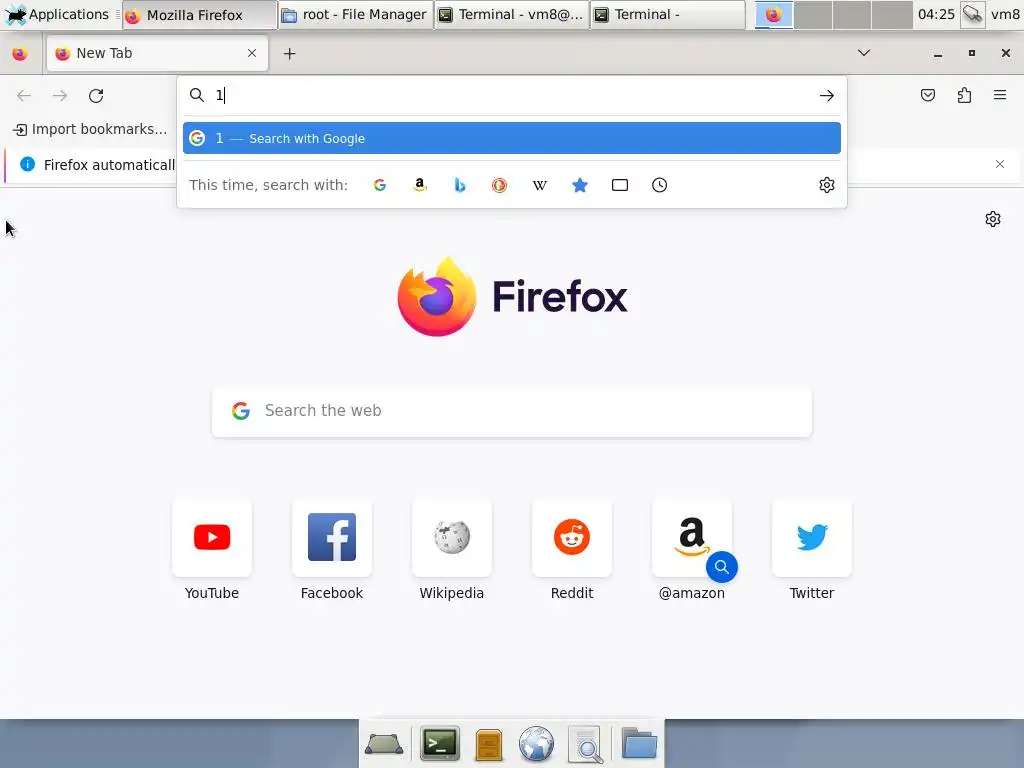Go forward to the next page
1024x768 pixels.
coord(60,96)
